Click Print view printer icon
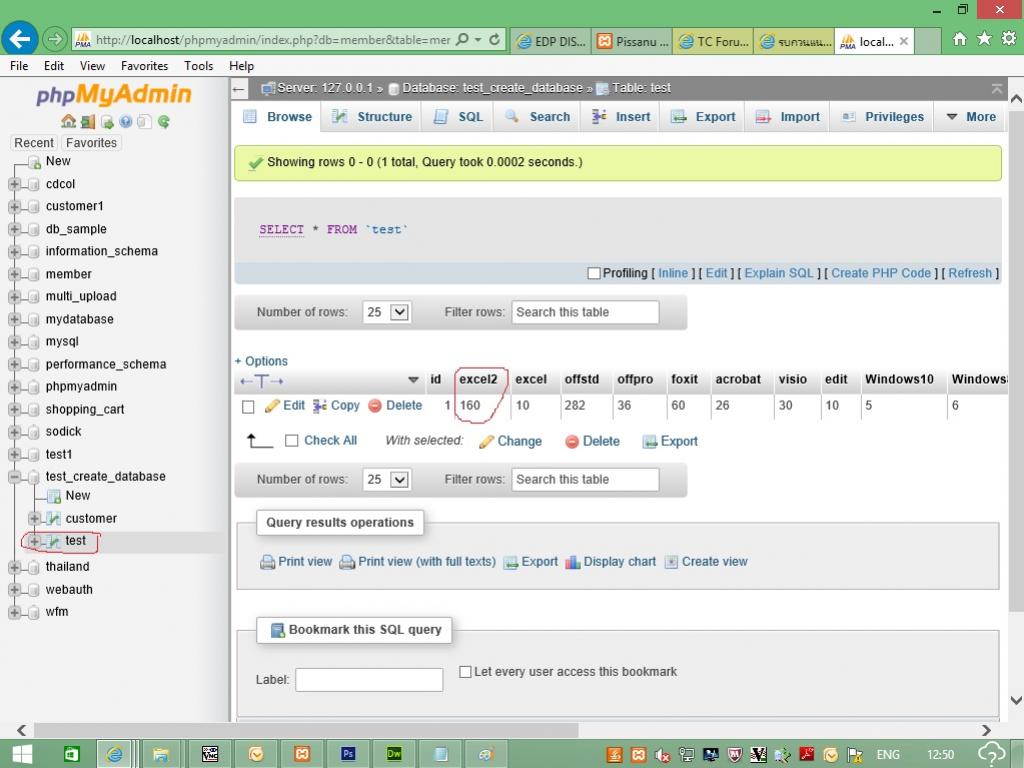The height and width of the screenshot is (768, 1024). pyautogui.click(x=267, y=562)
